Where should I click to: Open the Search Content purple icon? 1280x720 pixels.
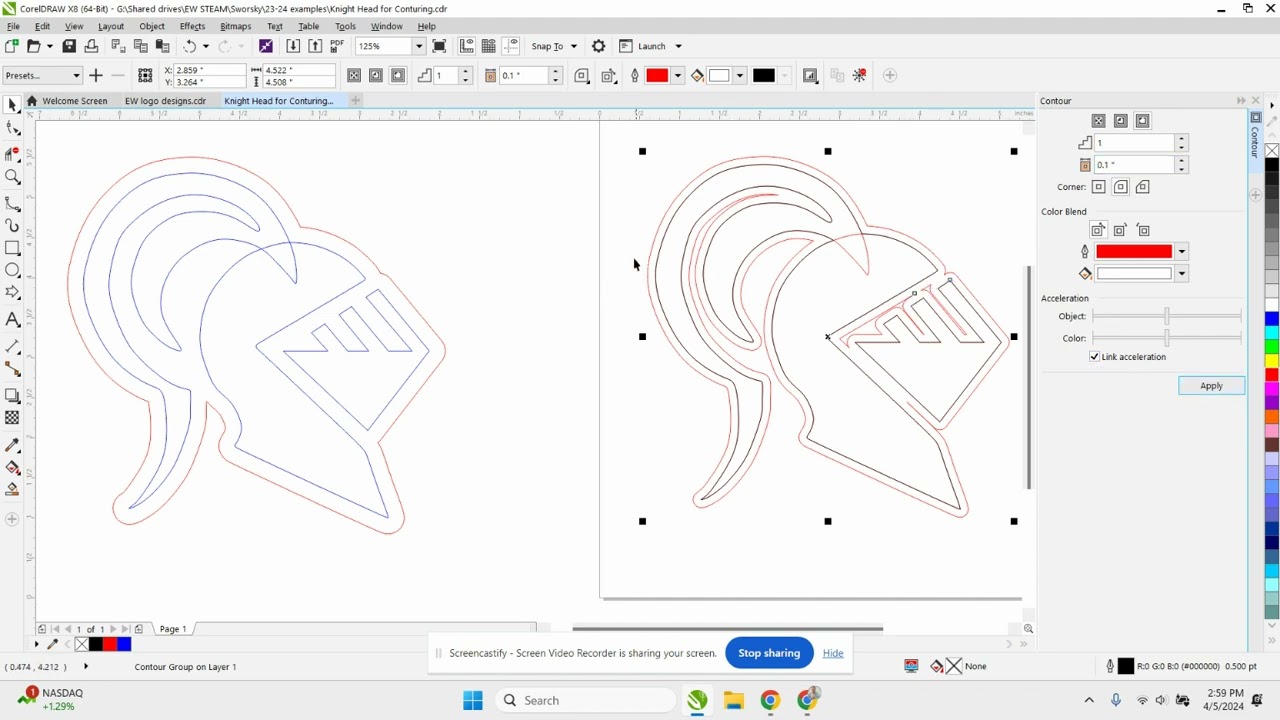tap(265, 46)
